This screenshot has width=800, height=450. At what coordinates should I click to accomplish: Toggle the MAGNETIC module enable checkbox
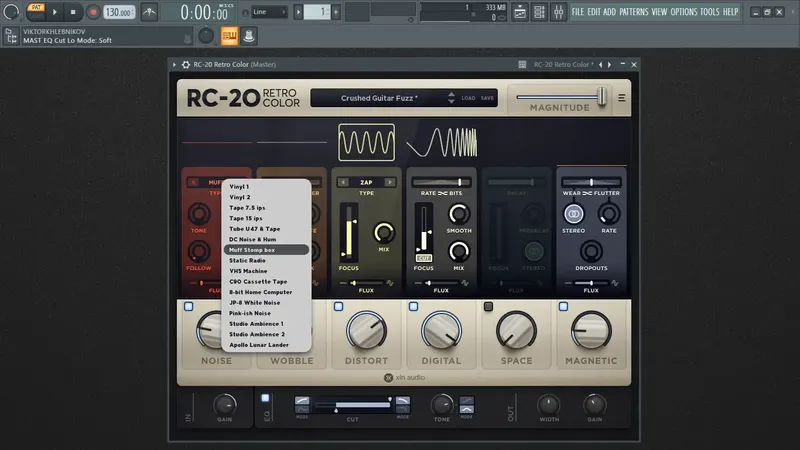(563, 307)
